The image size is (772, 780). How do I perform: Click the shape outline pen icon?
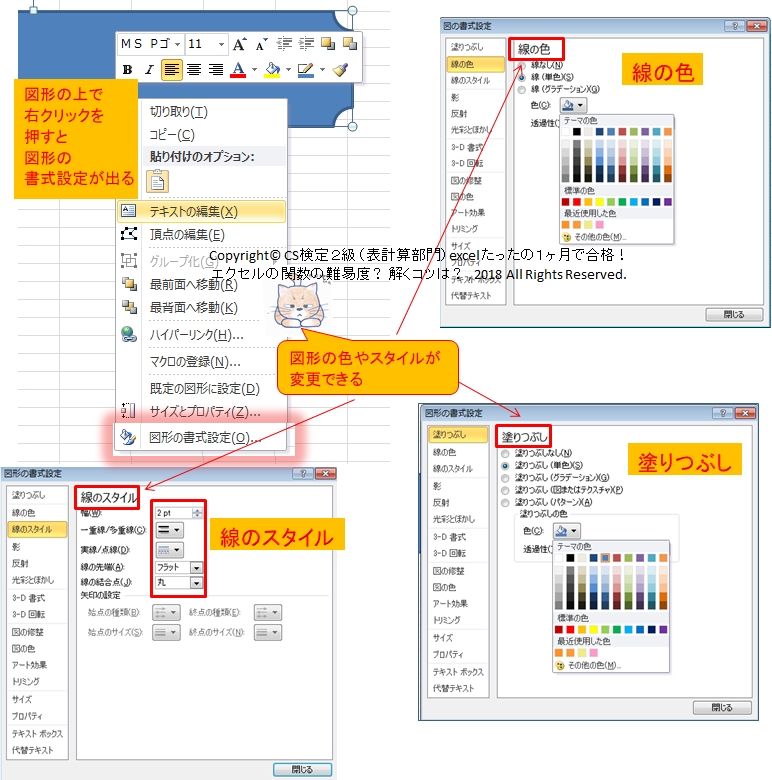(x=305, y=70)
